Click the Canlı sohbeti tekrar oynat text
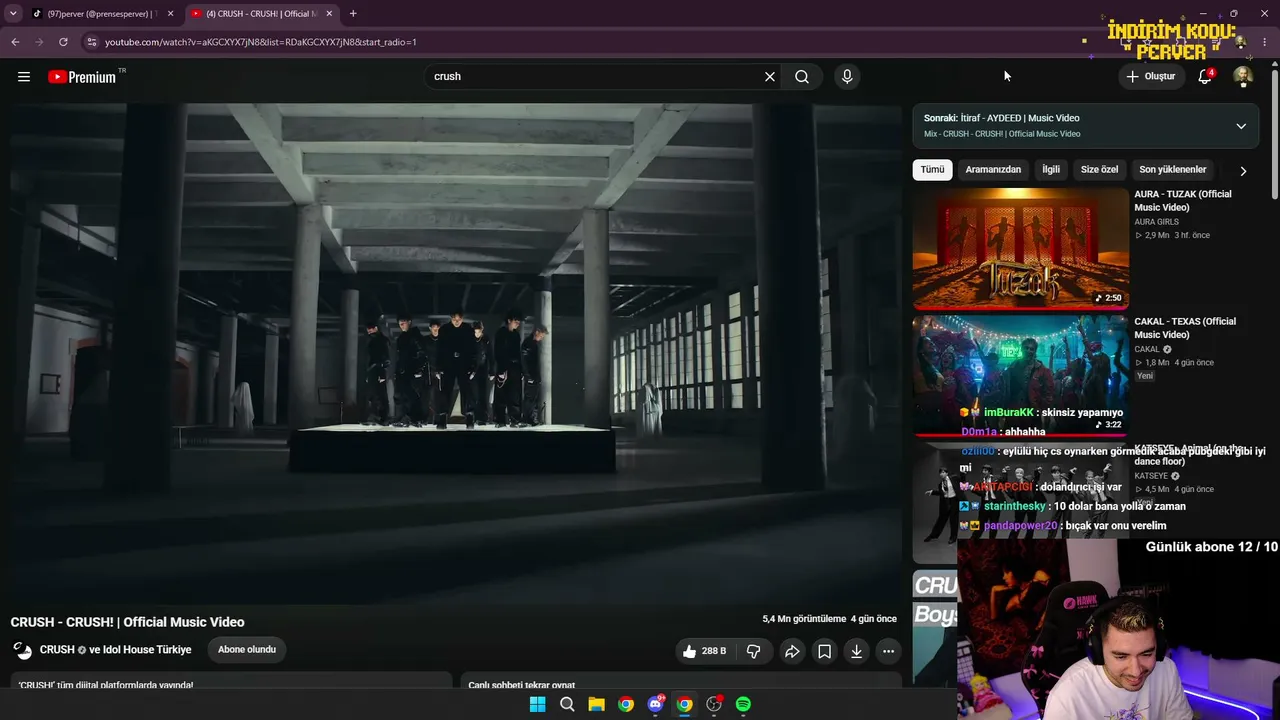This screenshot has height=720, width=1280. coord(522,685)
